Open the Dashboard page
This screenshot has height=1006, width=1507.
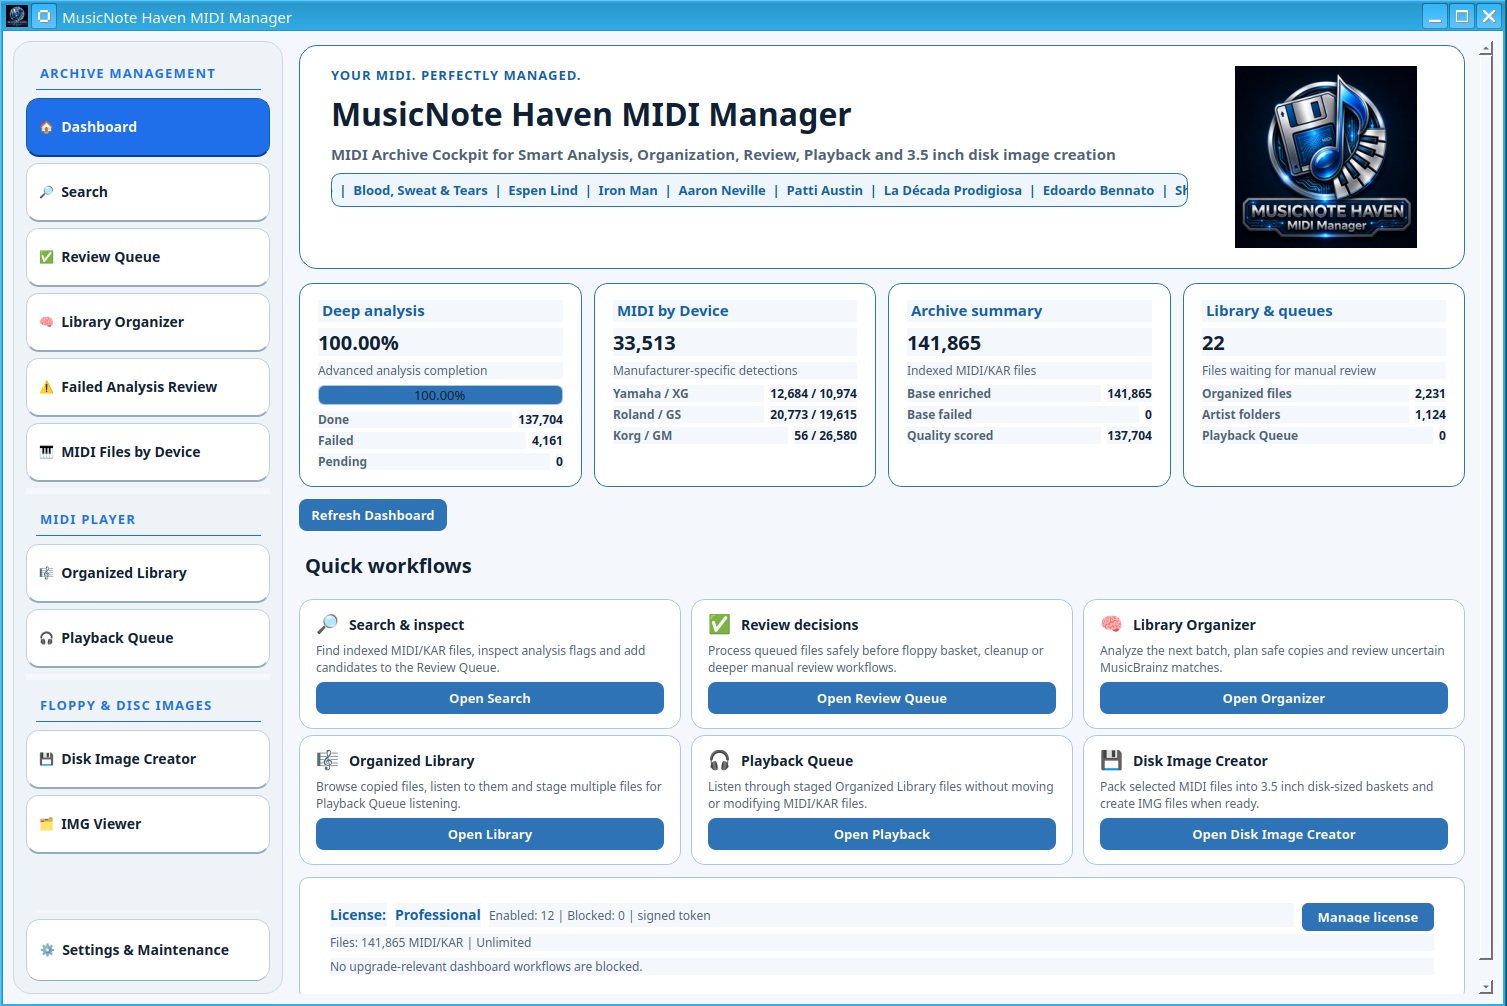pos(148,127)
